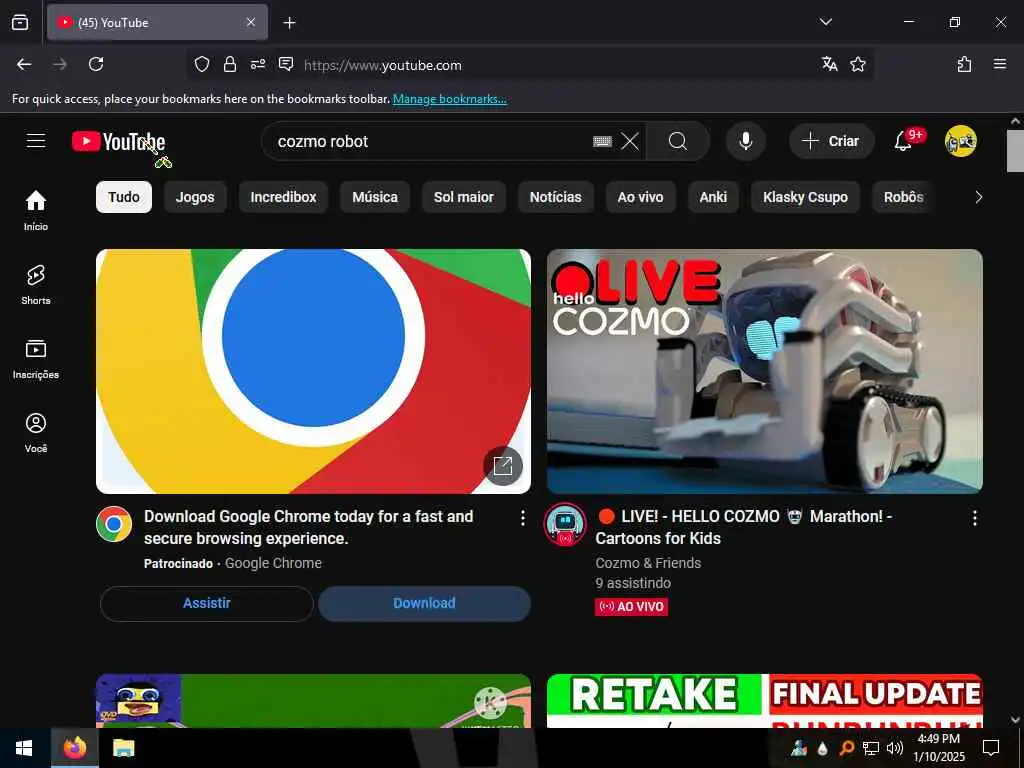This screenshot has width=1024, height=768.
Task: Open Firefox tracking protection shield
Action: (x=202, y=65)
